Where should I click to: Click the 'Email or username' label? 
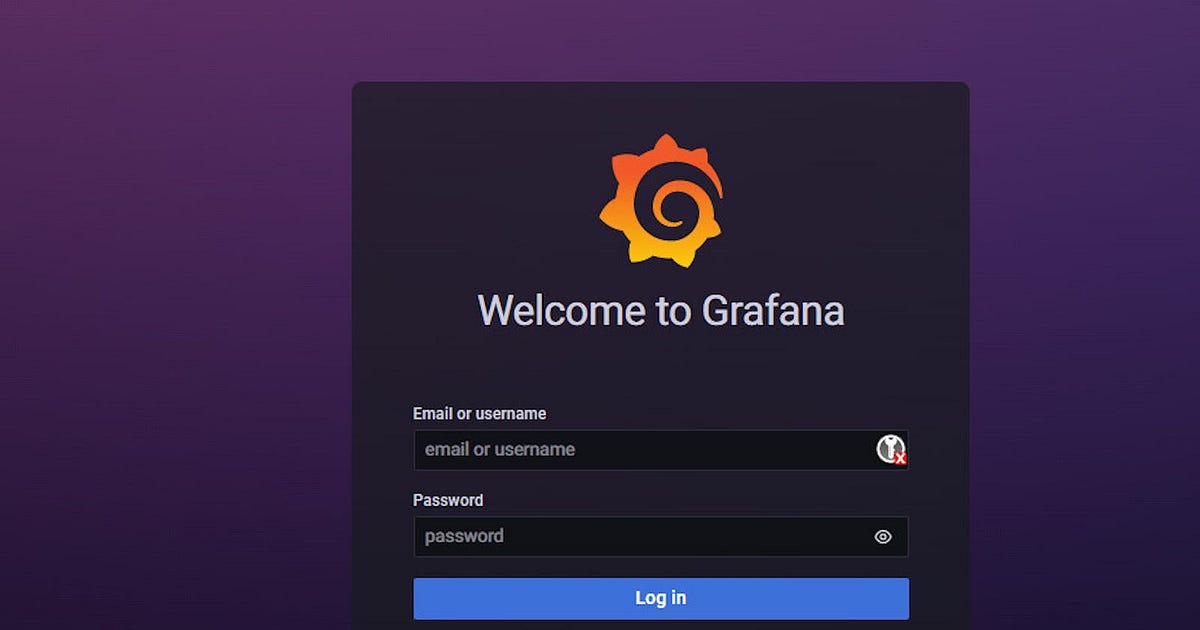[480, 413]
